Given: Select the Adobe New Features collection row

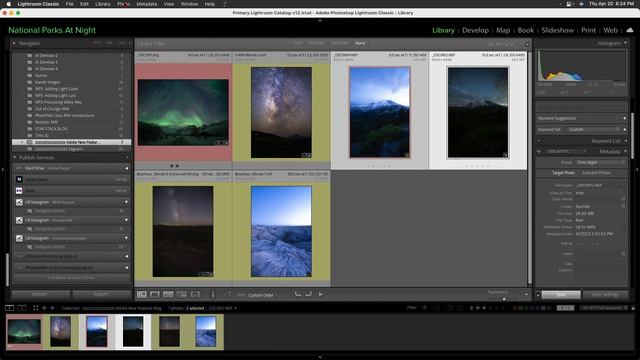Looking at the screenshot, I should [72, 142].
